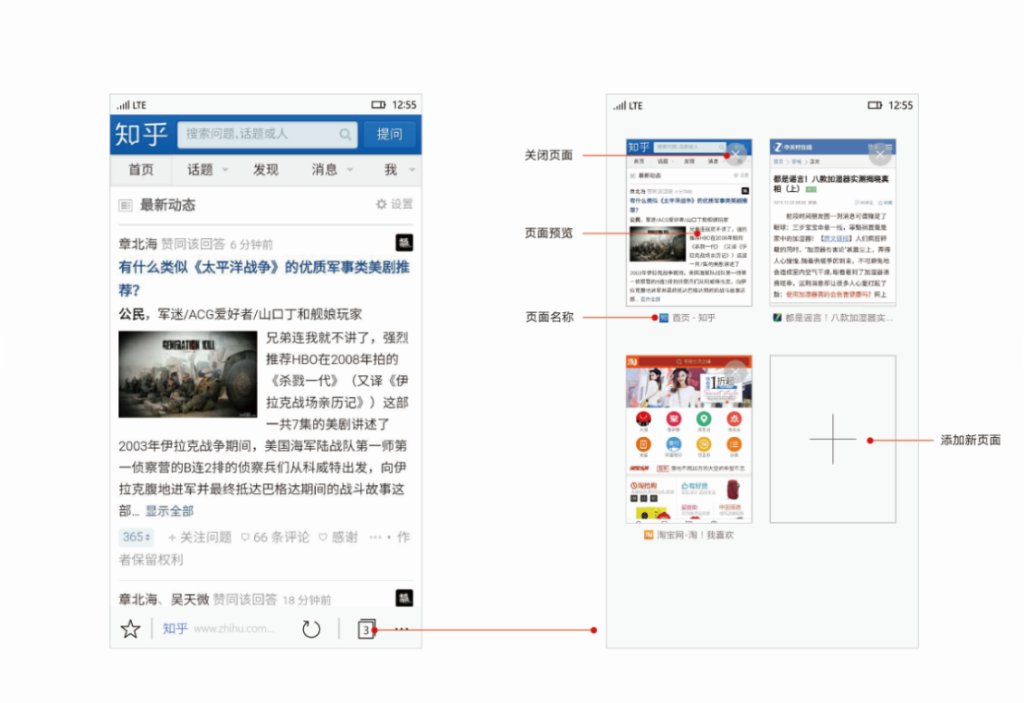Expand the 消息 dropdown arrow

(349, 170)
